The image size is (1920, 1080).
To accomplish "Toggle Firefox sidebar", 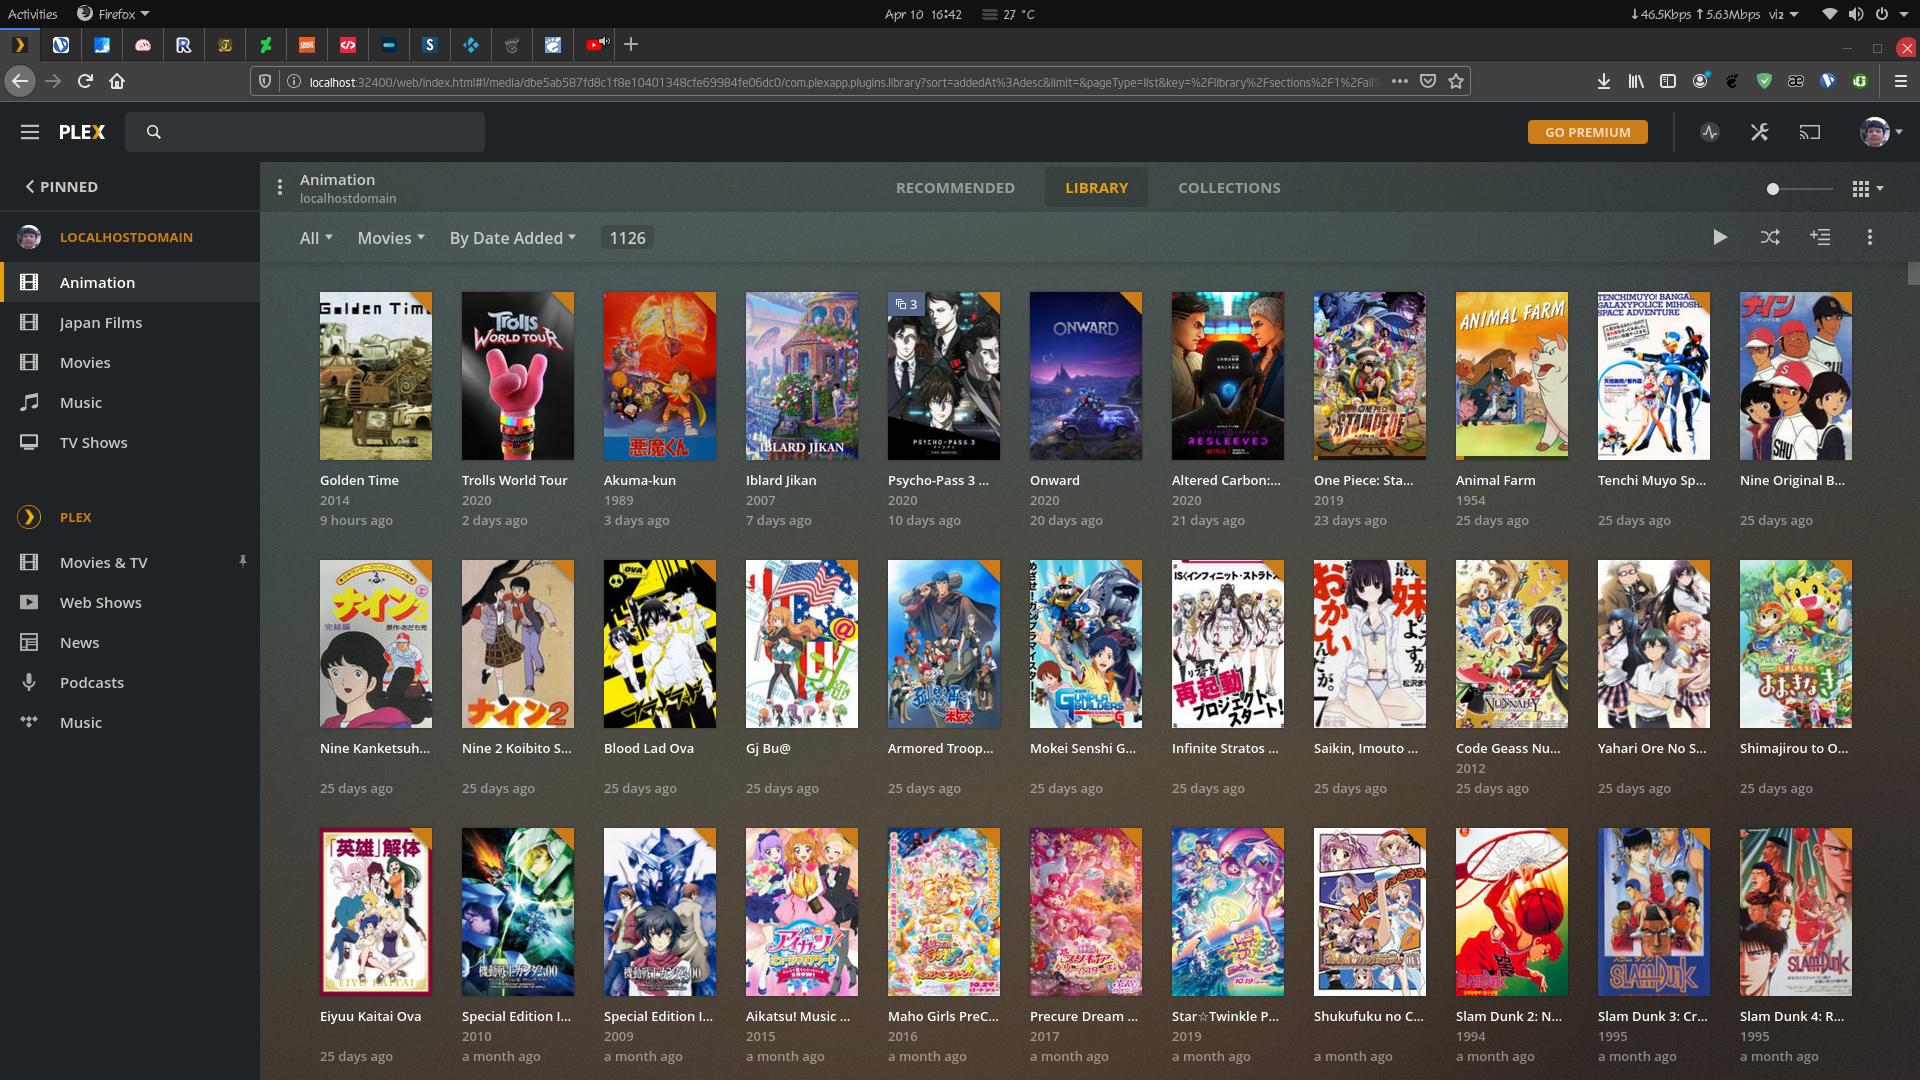I will point(1668,81).
